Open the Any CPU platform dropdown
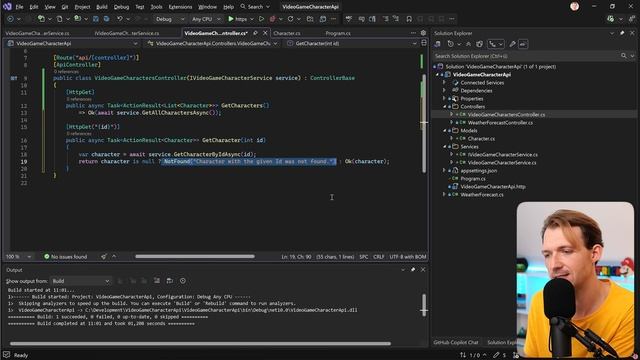Screen dimensions: 640x360 [x=206, y=19]
